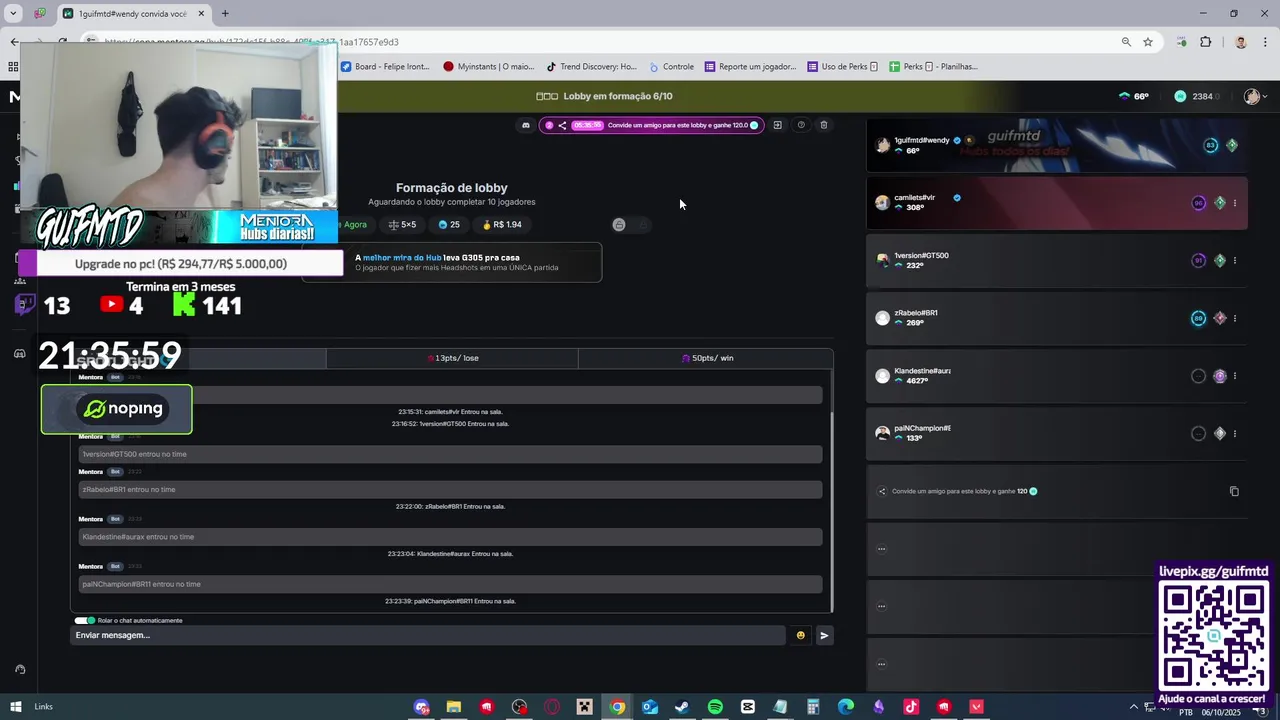The image size is (1280, 720).
Task: Click the invite a friend banner
Action: (x=651, y=125)
